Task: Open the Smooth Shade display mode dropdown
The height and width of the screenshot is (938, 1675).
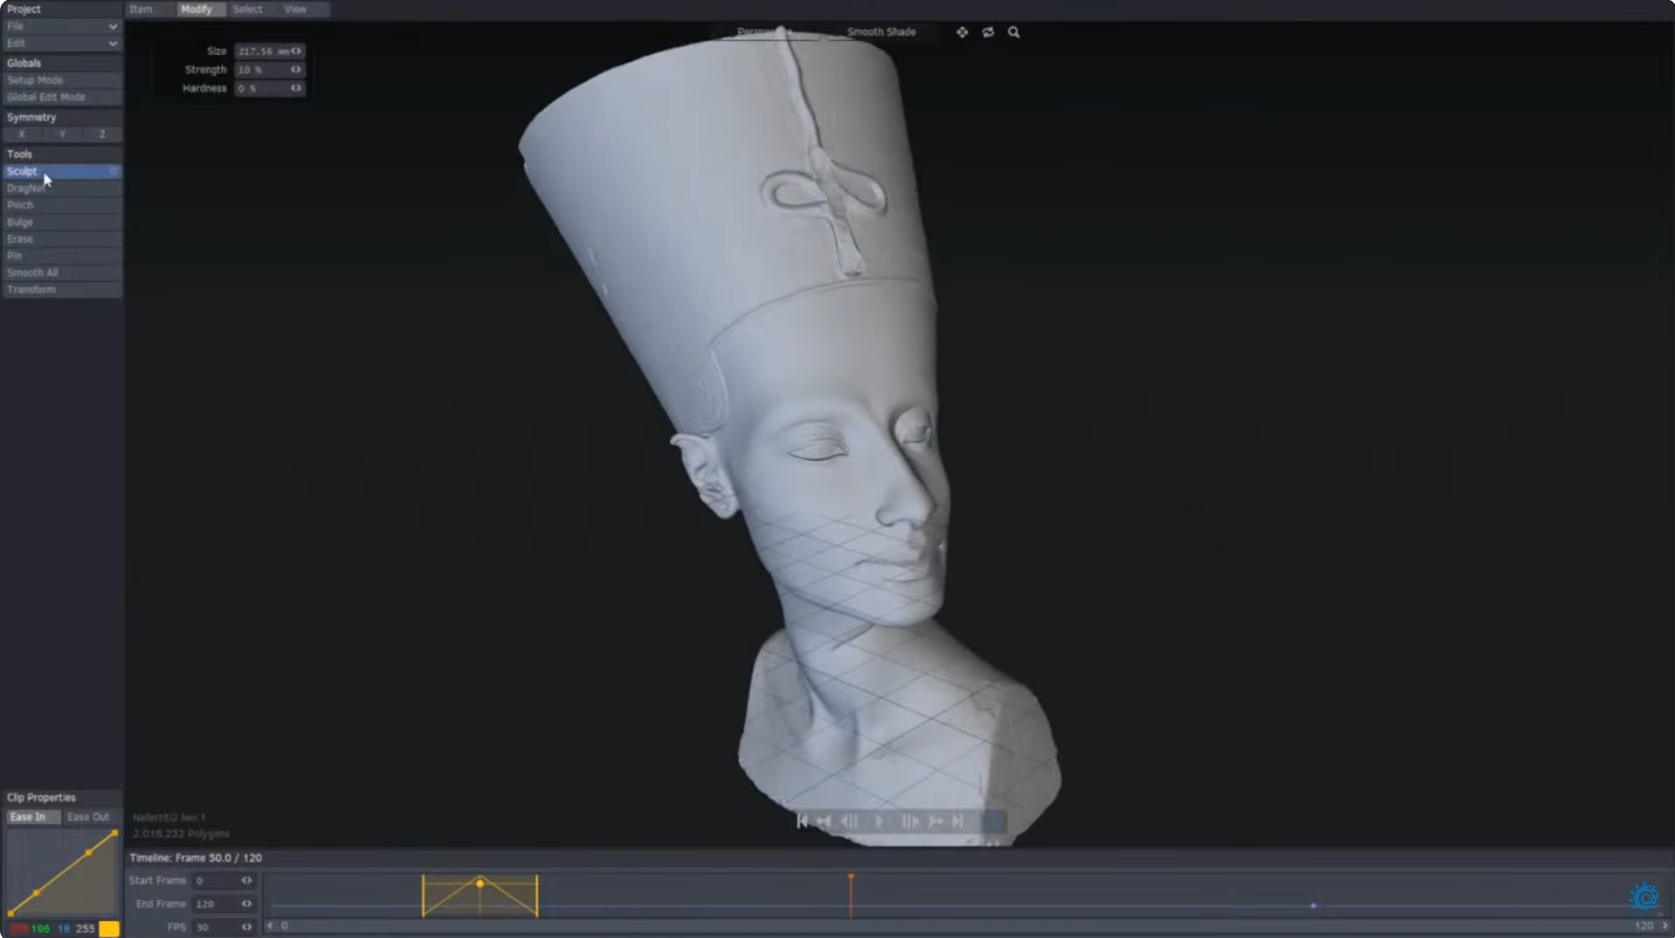Action: [x=881, y=32]
